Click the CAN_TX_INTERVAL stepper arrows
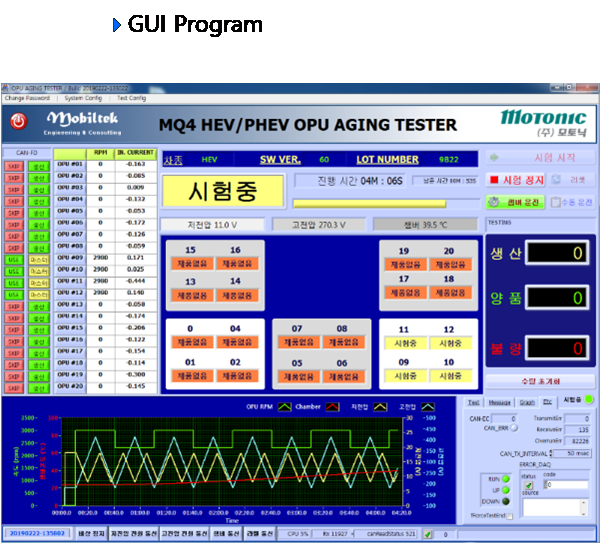Screen dimensions: 601x544 pyautogui.click(x=551, y=454)
